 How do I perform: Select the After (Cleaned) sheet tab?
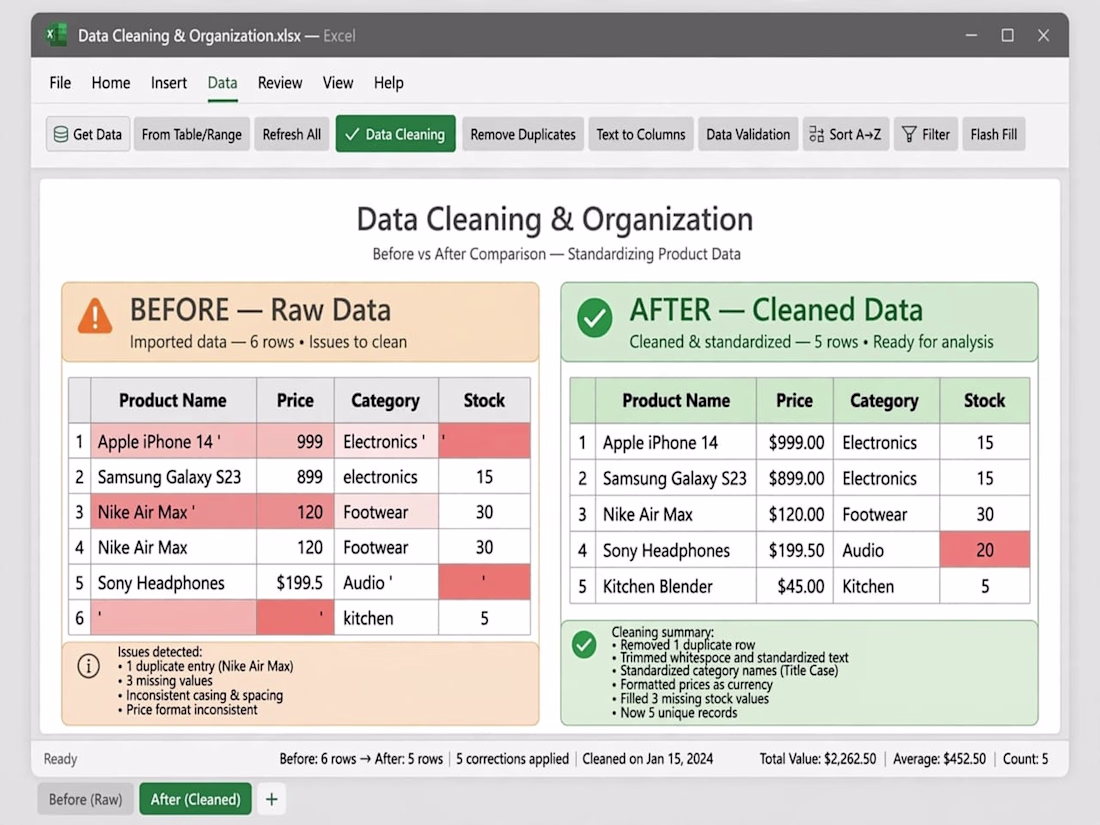(x=196, y=799)
